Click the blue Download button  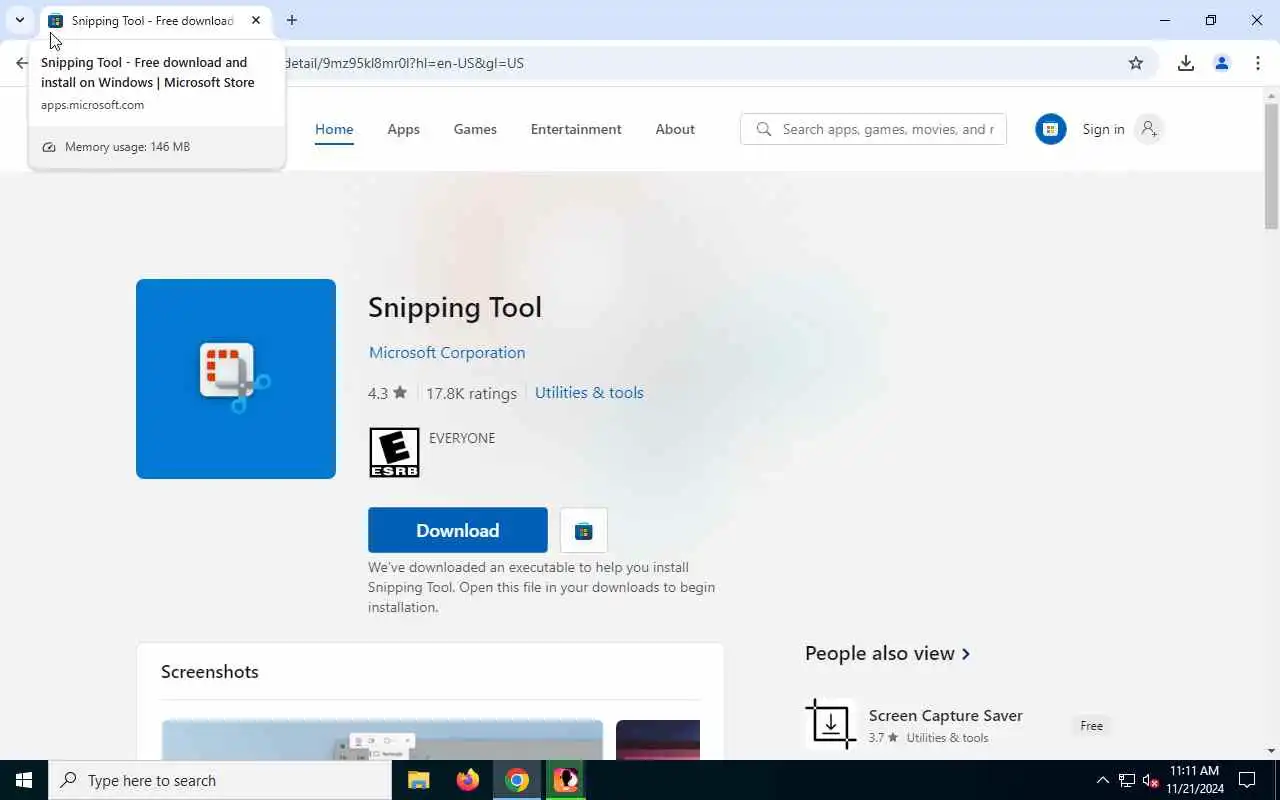click(458, 530)
